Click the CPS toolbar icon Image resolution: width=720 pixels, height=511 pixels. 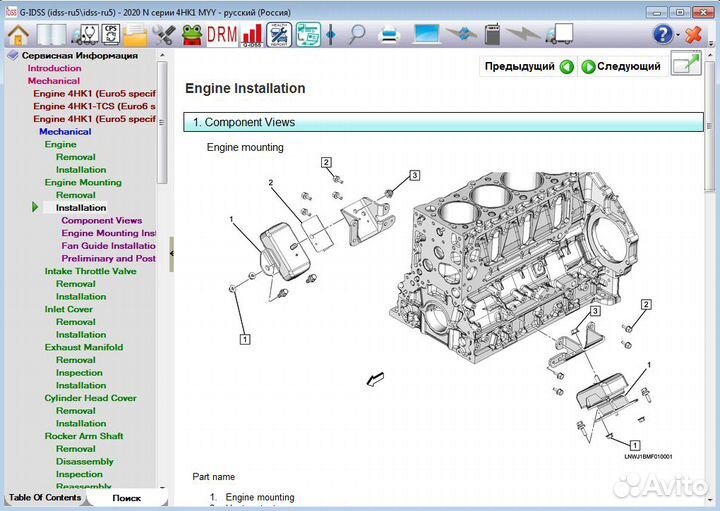111,34
